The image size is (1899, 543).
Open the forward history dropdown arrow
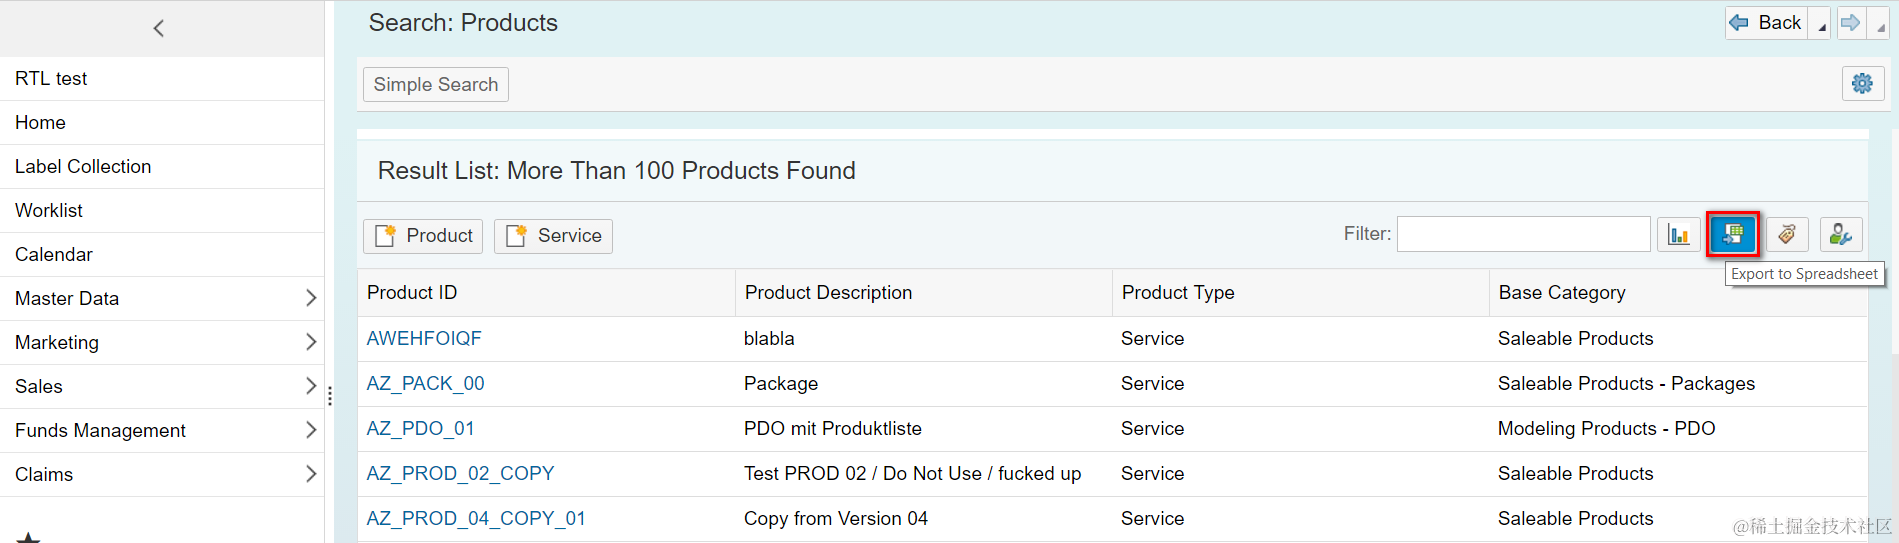pyautogui.click(x=1880, y=26)
